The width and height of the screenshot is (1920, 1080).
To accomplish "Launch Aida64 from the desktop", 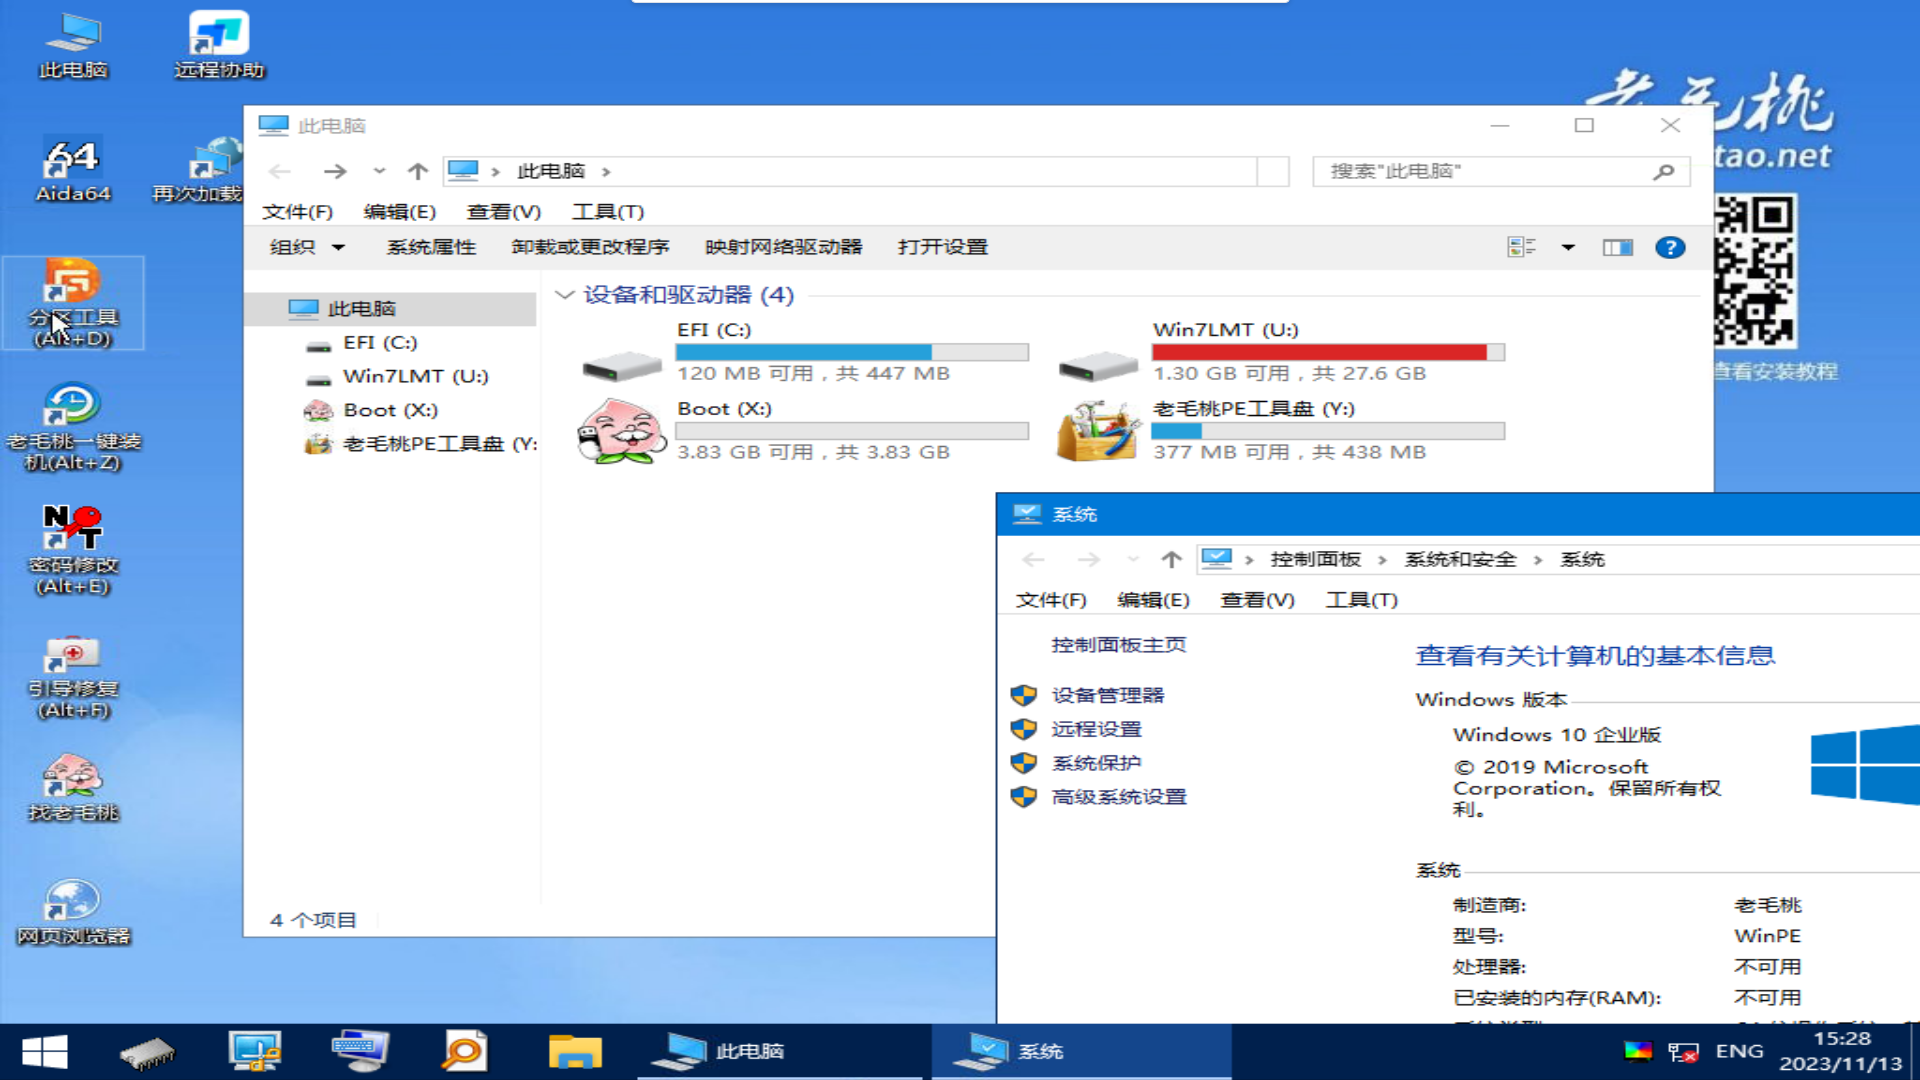I will pyautogui.click(x=73, y=170).
